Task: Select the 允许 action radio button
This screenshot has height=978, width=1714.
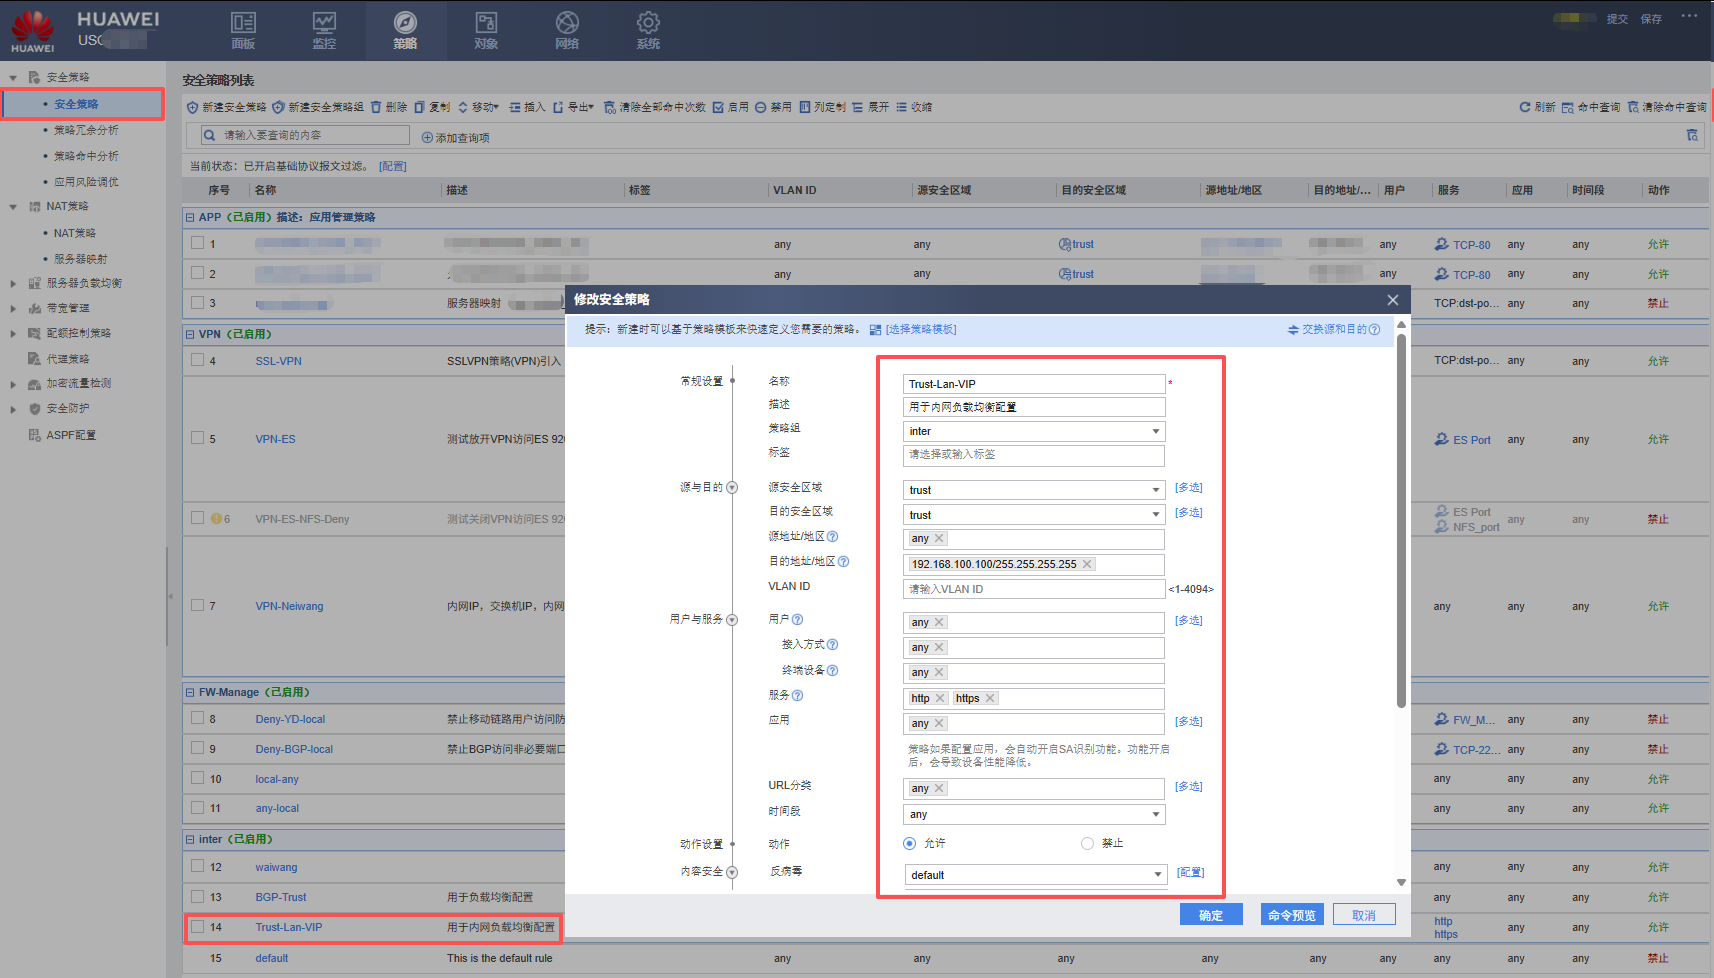Action: point(909,844)
